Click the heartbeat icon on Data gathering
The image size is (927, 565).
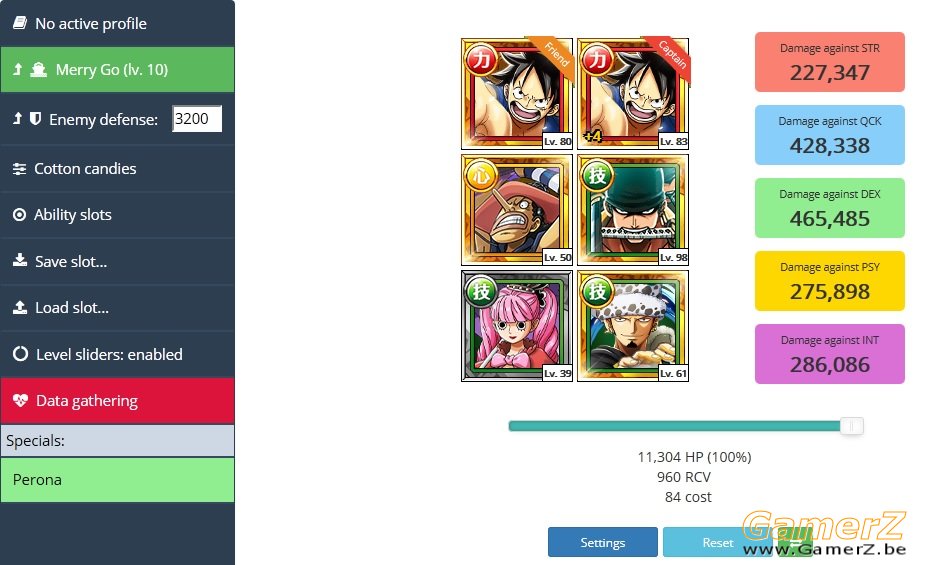click(21, 400)
